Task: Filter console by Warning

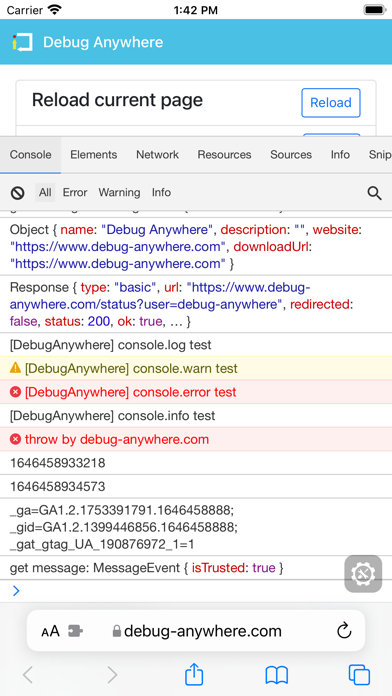Action: 119,193
